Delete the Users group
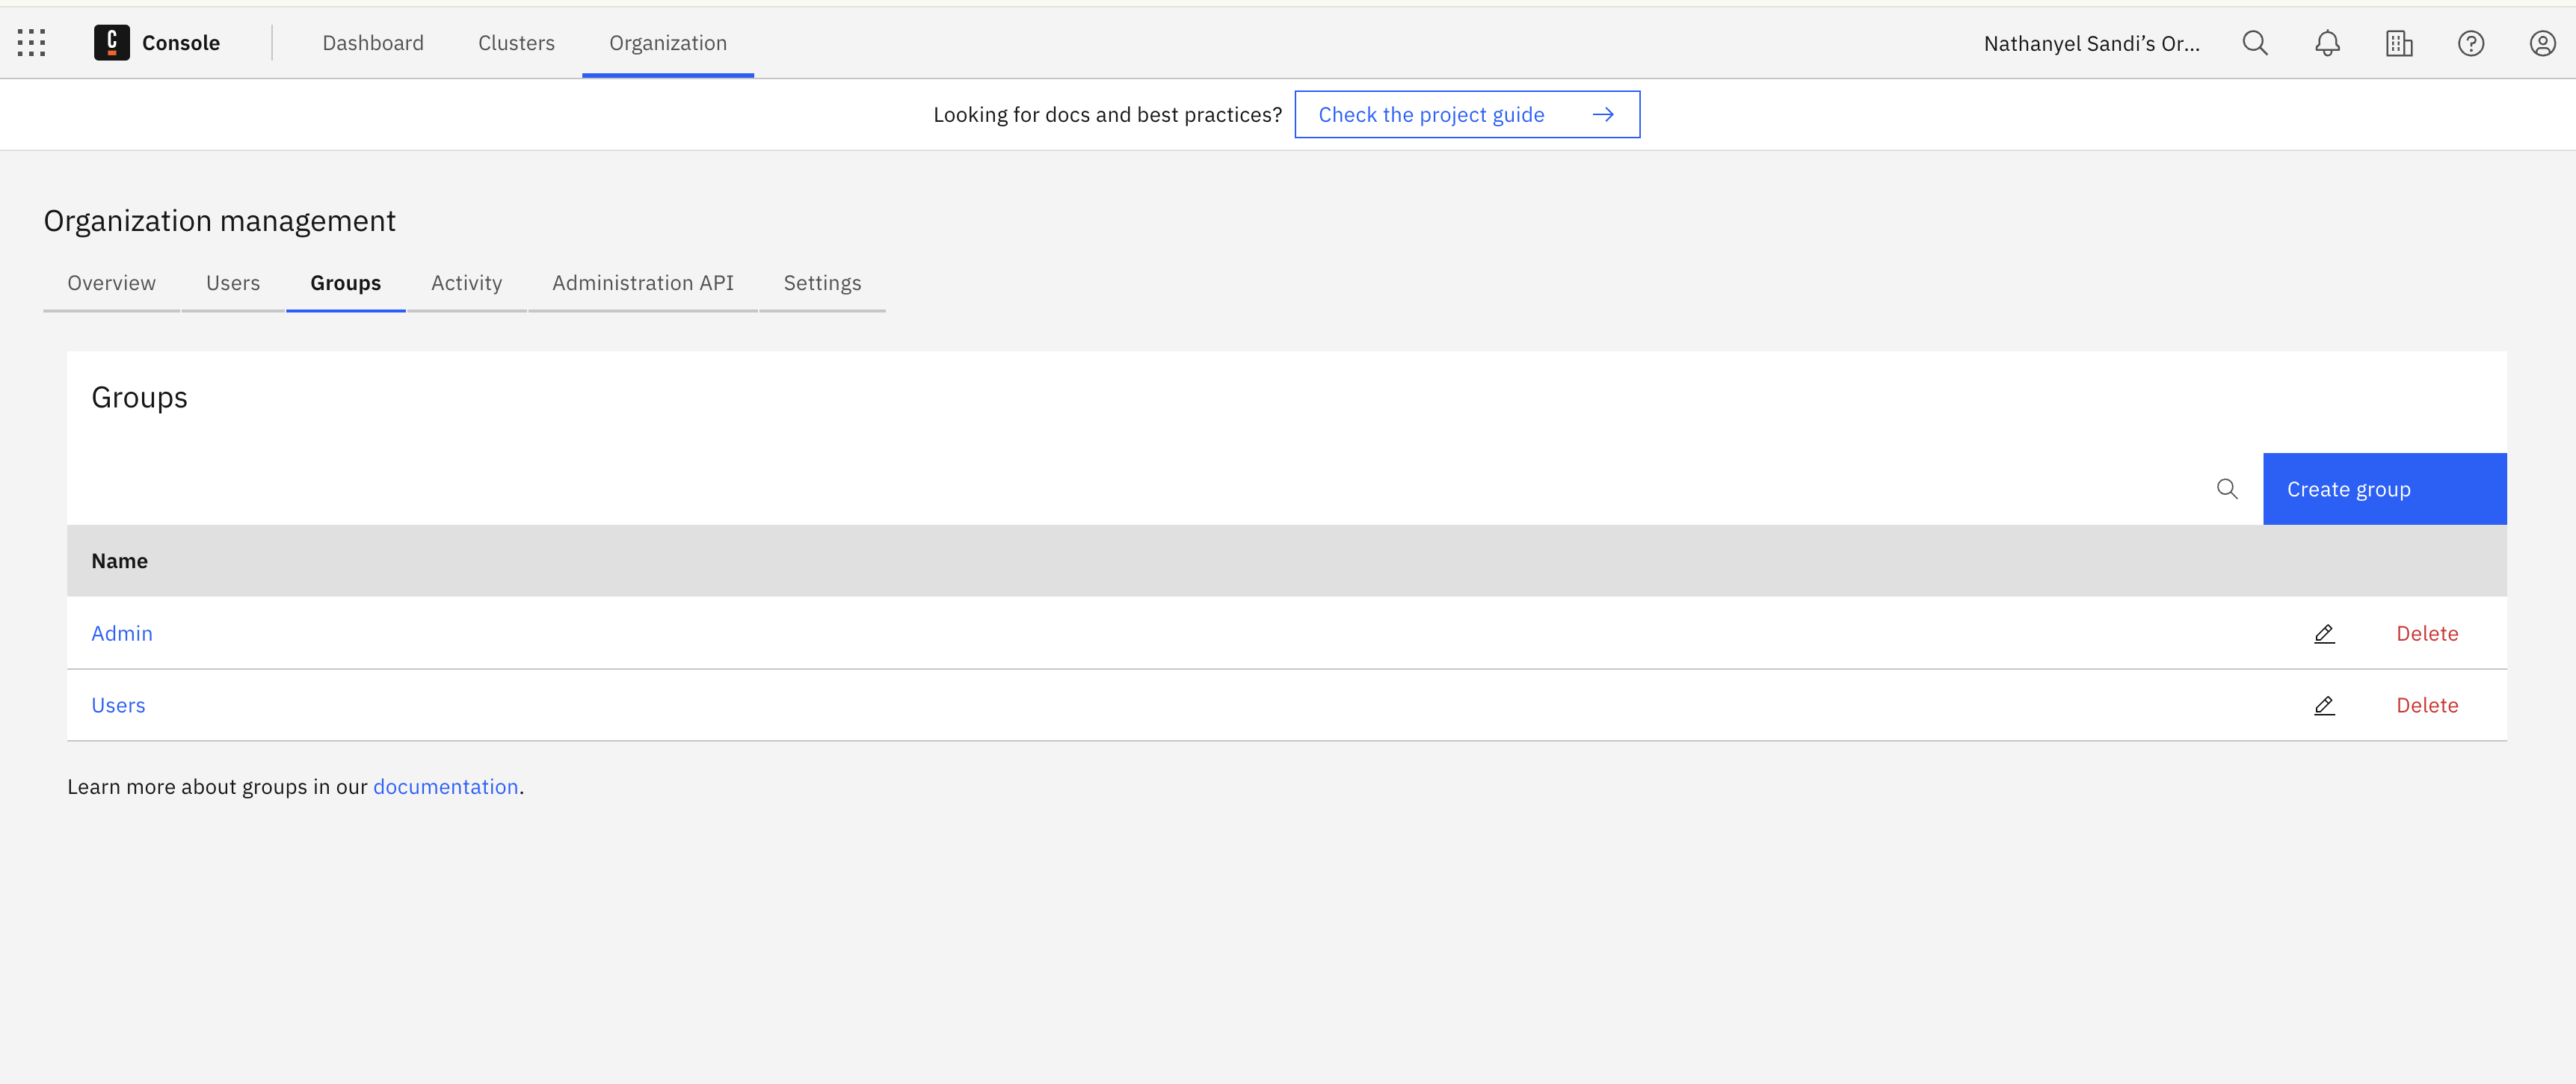Viewport: 2576px width, 1084px height. click(2426, 704)
